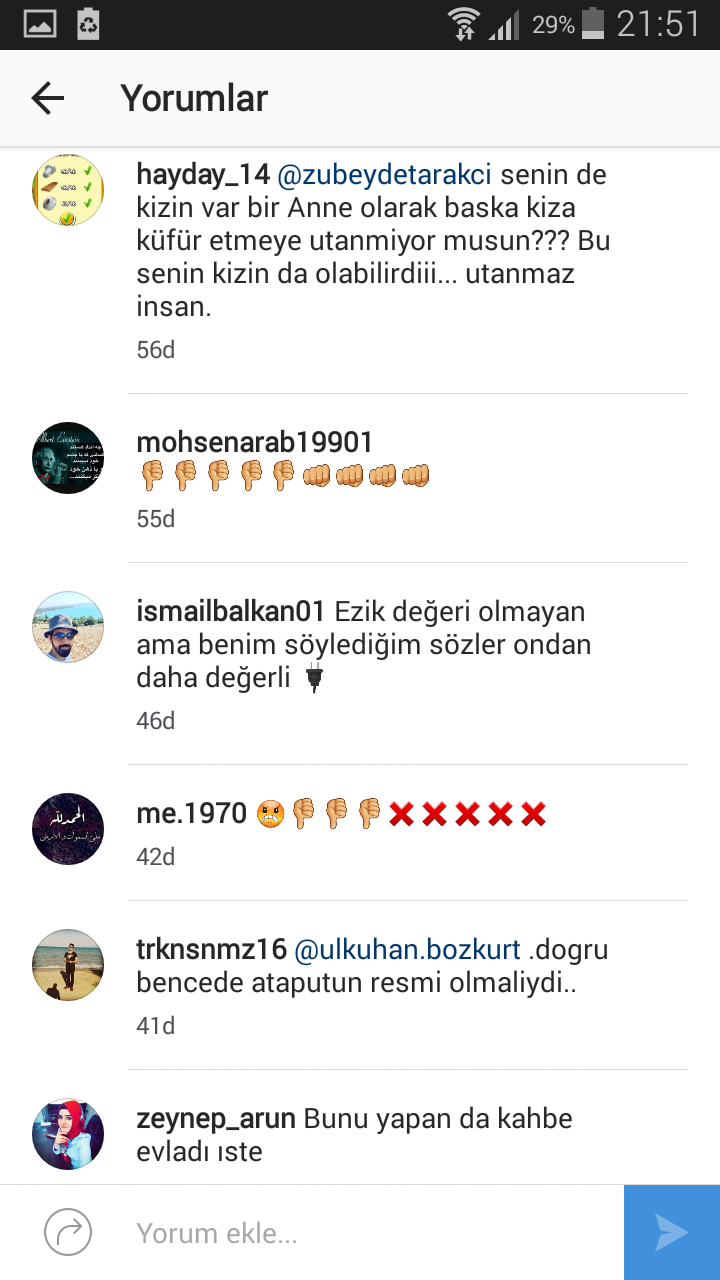Tap the circular share arrow icon
The image size is (720, 1280).
(68, 1233)
